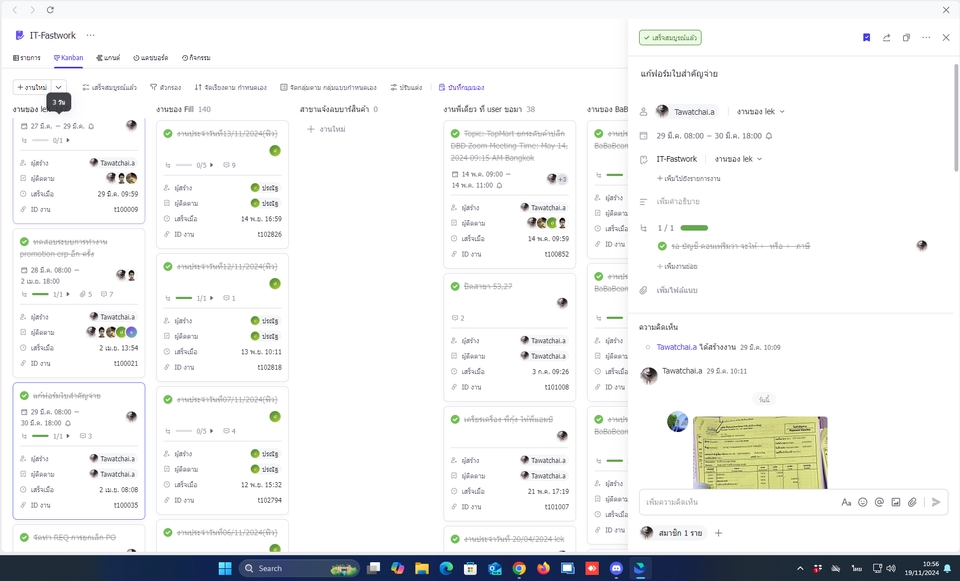Open text formatting (Aa) in comment box

click(x=846, y=502)
